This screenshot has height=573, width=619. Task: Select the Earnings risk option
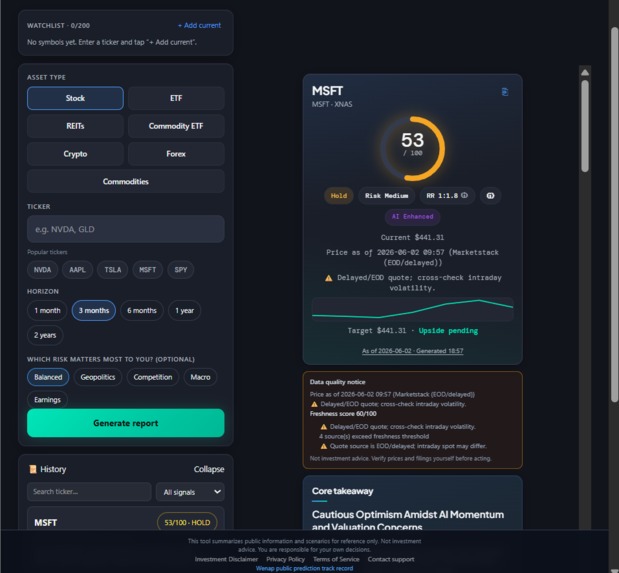[x=47, y=400]
